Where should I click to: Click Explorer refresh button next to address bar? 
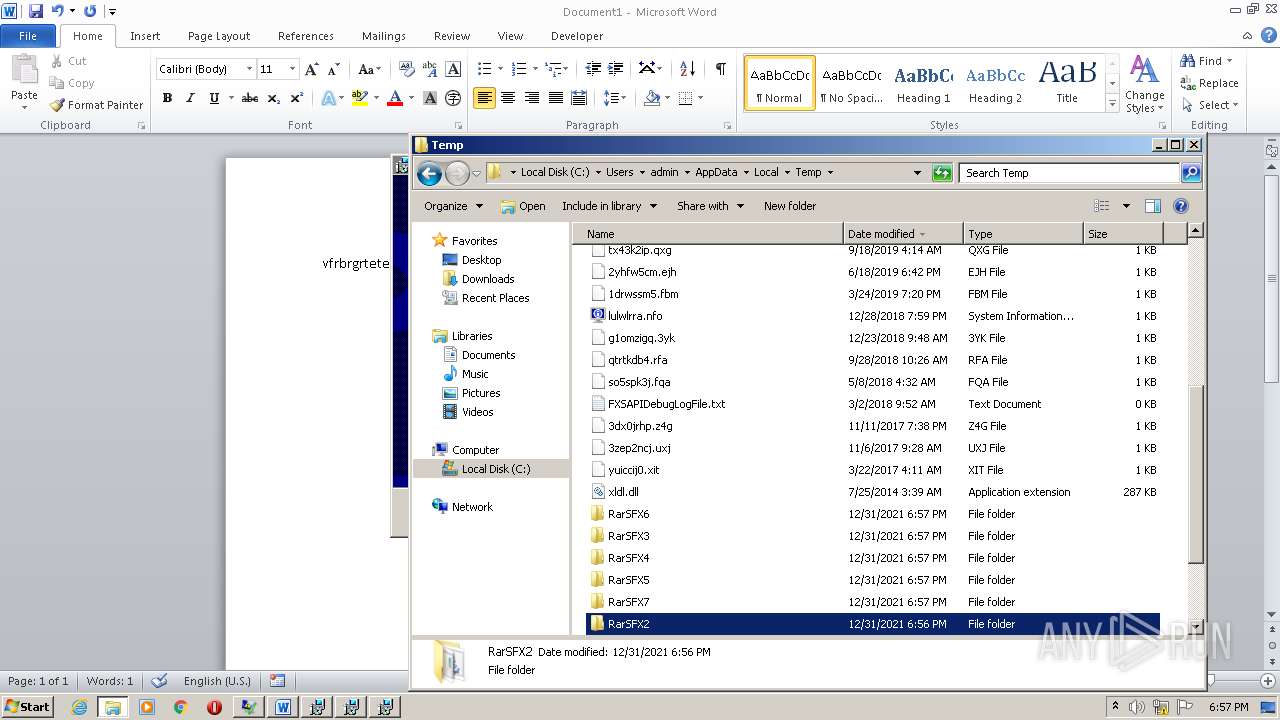(941, 173)
